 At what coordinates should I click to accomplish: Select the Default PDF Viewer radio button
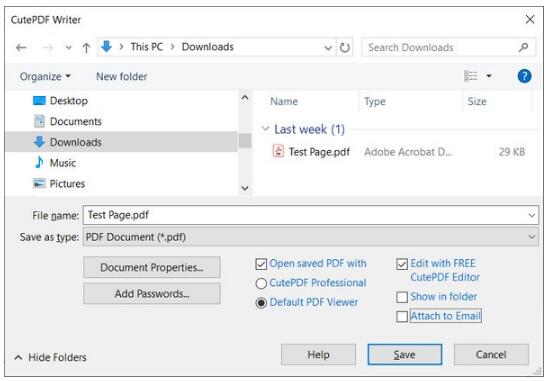click(x=261, y=302)
